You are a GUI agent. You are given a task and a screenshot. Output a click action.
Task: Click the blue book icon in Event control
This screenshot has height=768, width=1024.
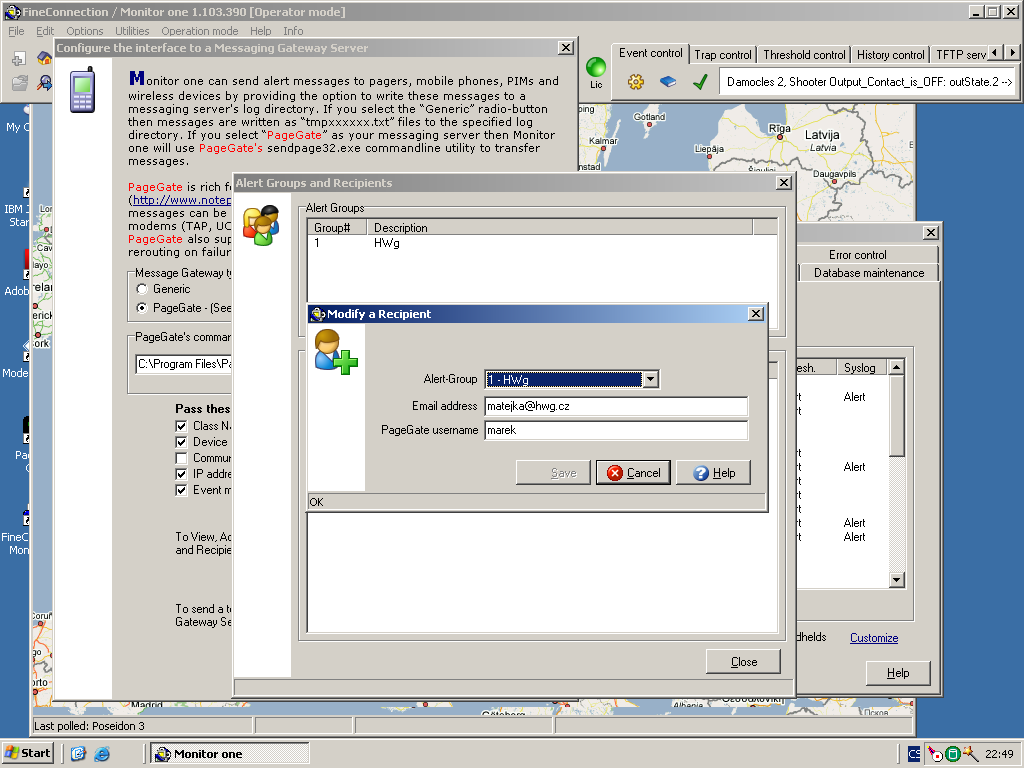click(667, 82)
